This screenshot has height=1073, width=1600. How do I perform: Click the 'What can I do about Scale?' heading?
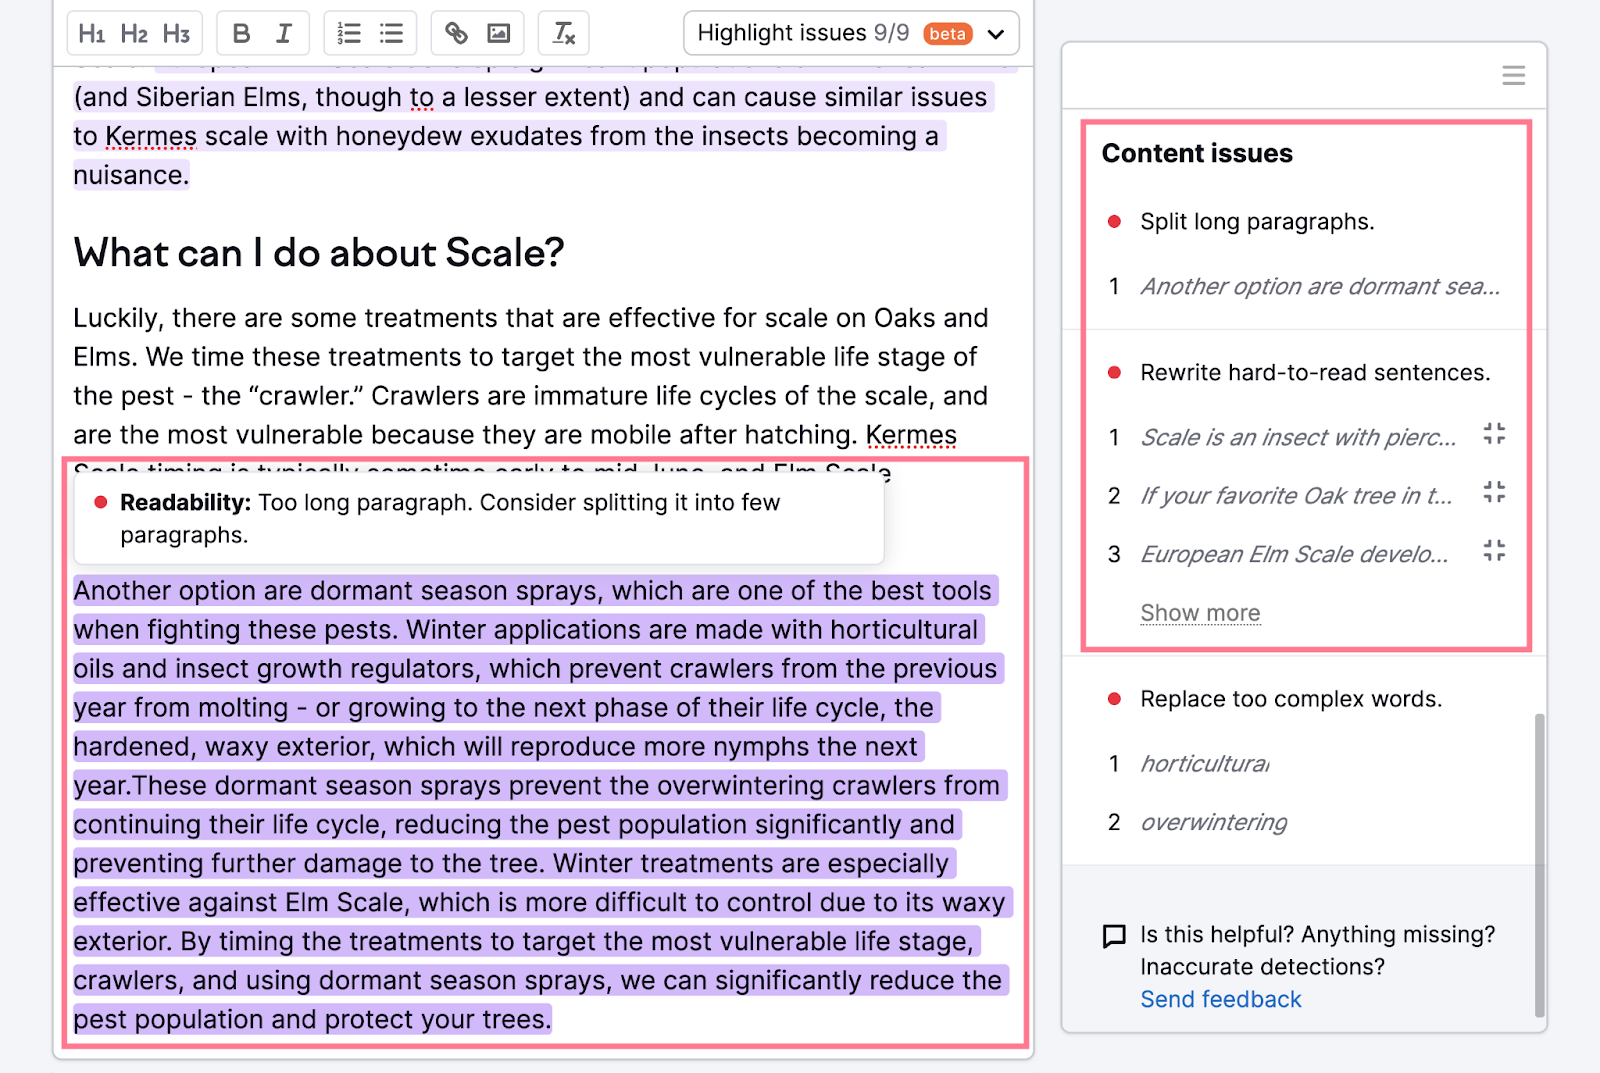319,253
